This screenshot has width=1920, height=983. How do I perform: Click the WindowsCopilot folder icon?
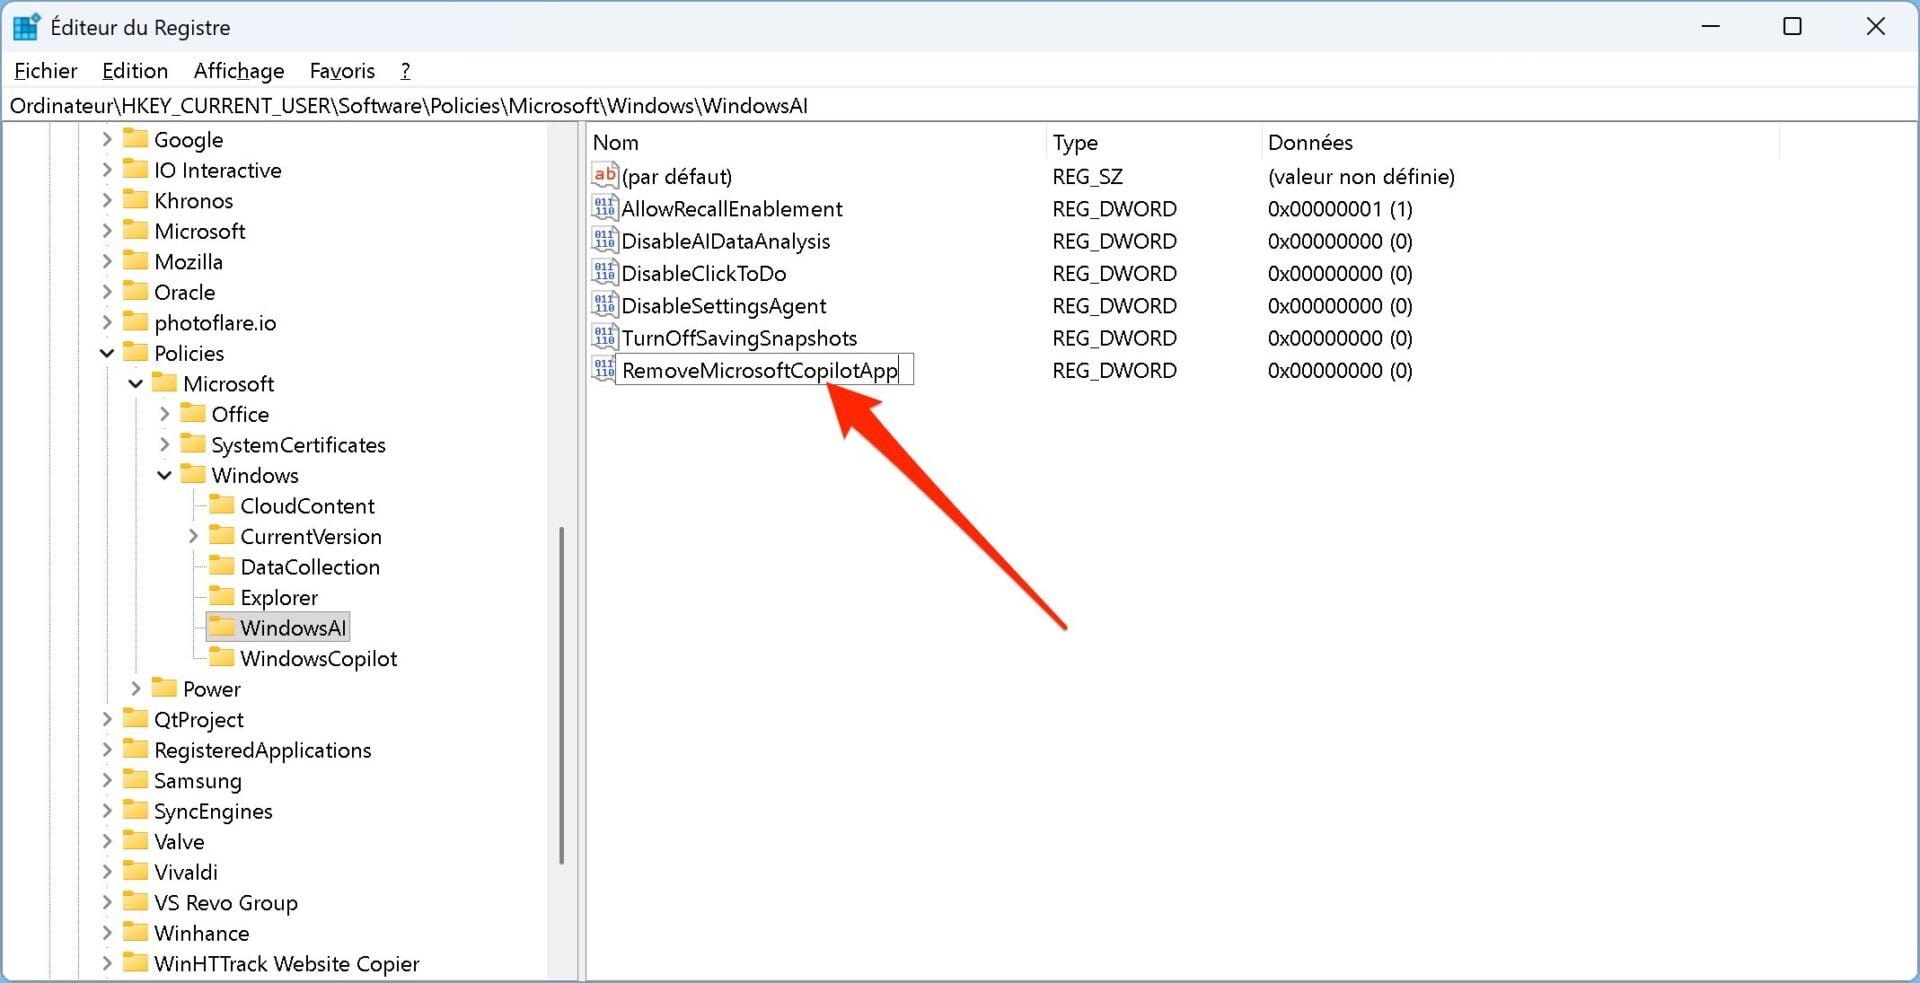[x=222, y=658]
